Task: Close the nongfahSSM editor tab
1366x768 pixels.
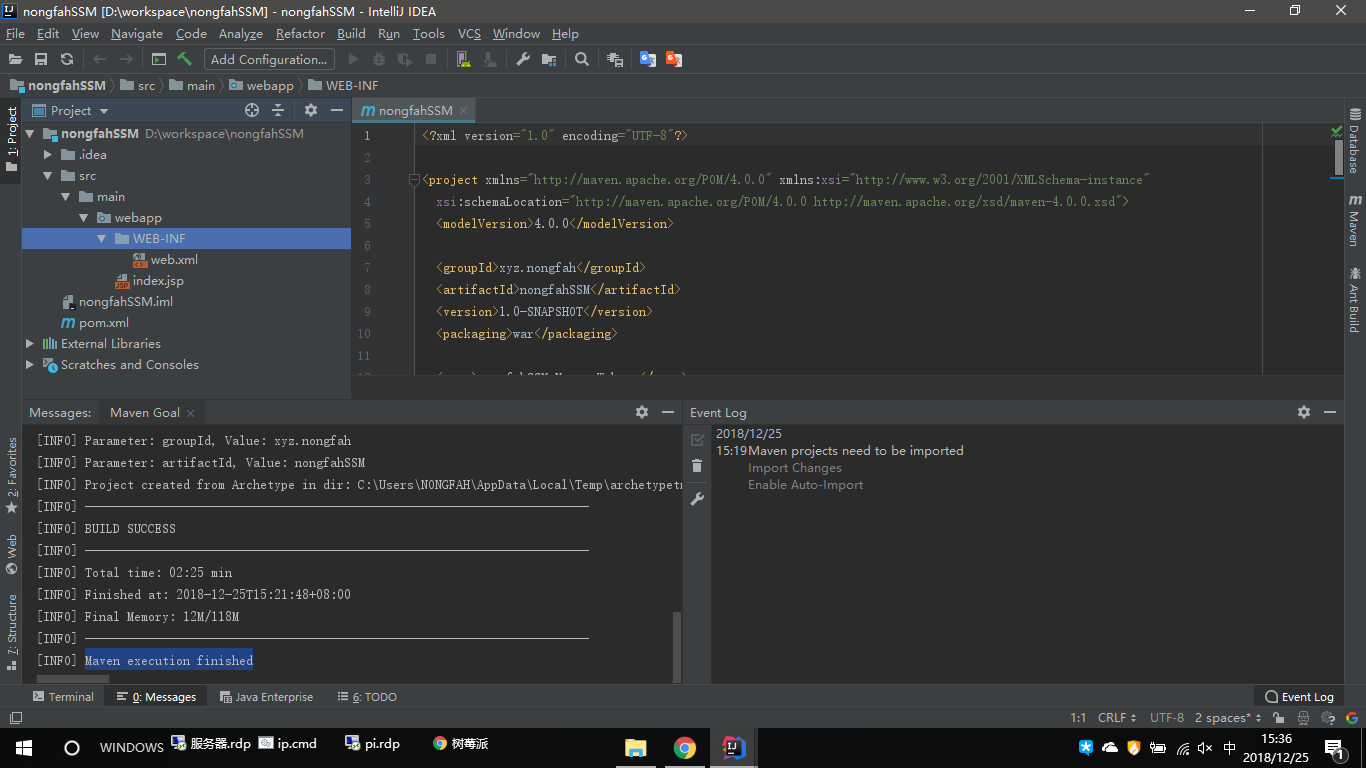Action: coord(465,111)
